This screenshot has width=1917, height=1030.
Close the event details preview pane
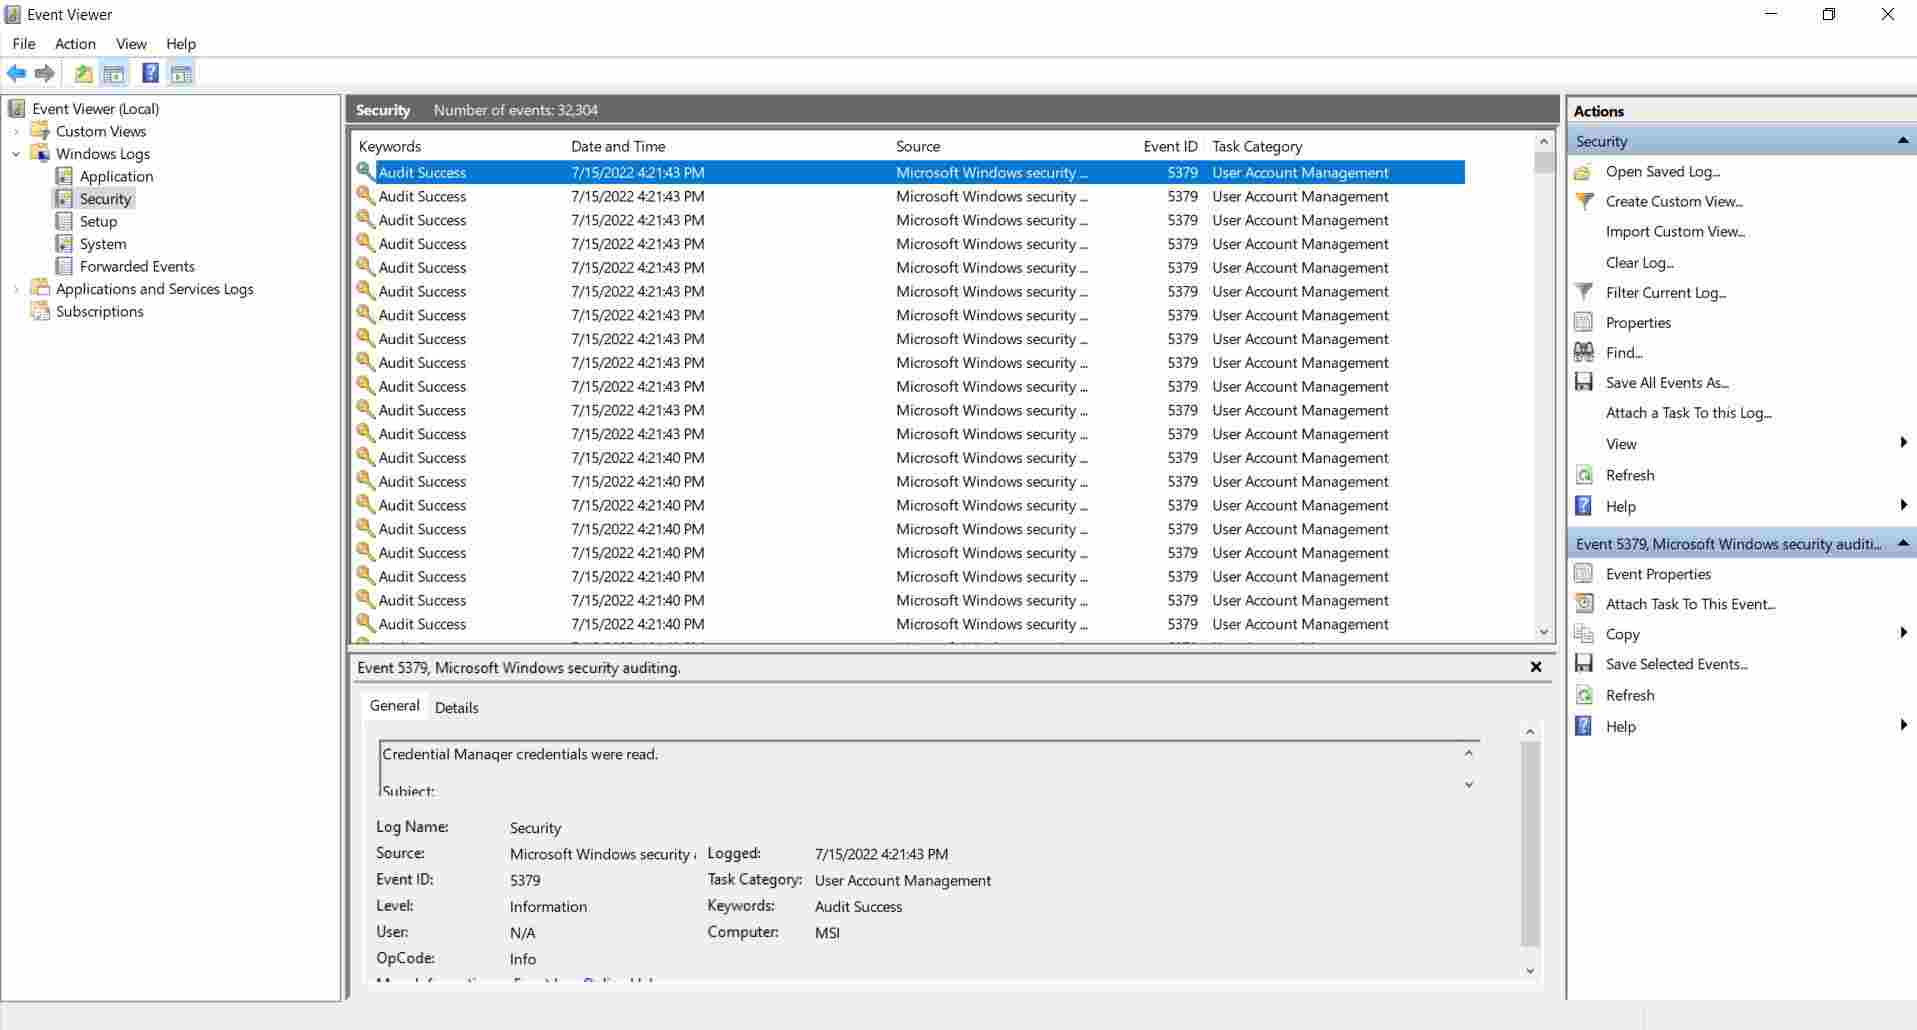pos(1536,667)
